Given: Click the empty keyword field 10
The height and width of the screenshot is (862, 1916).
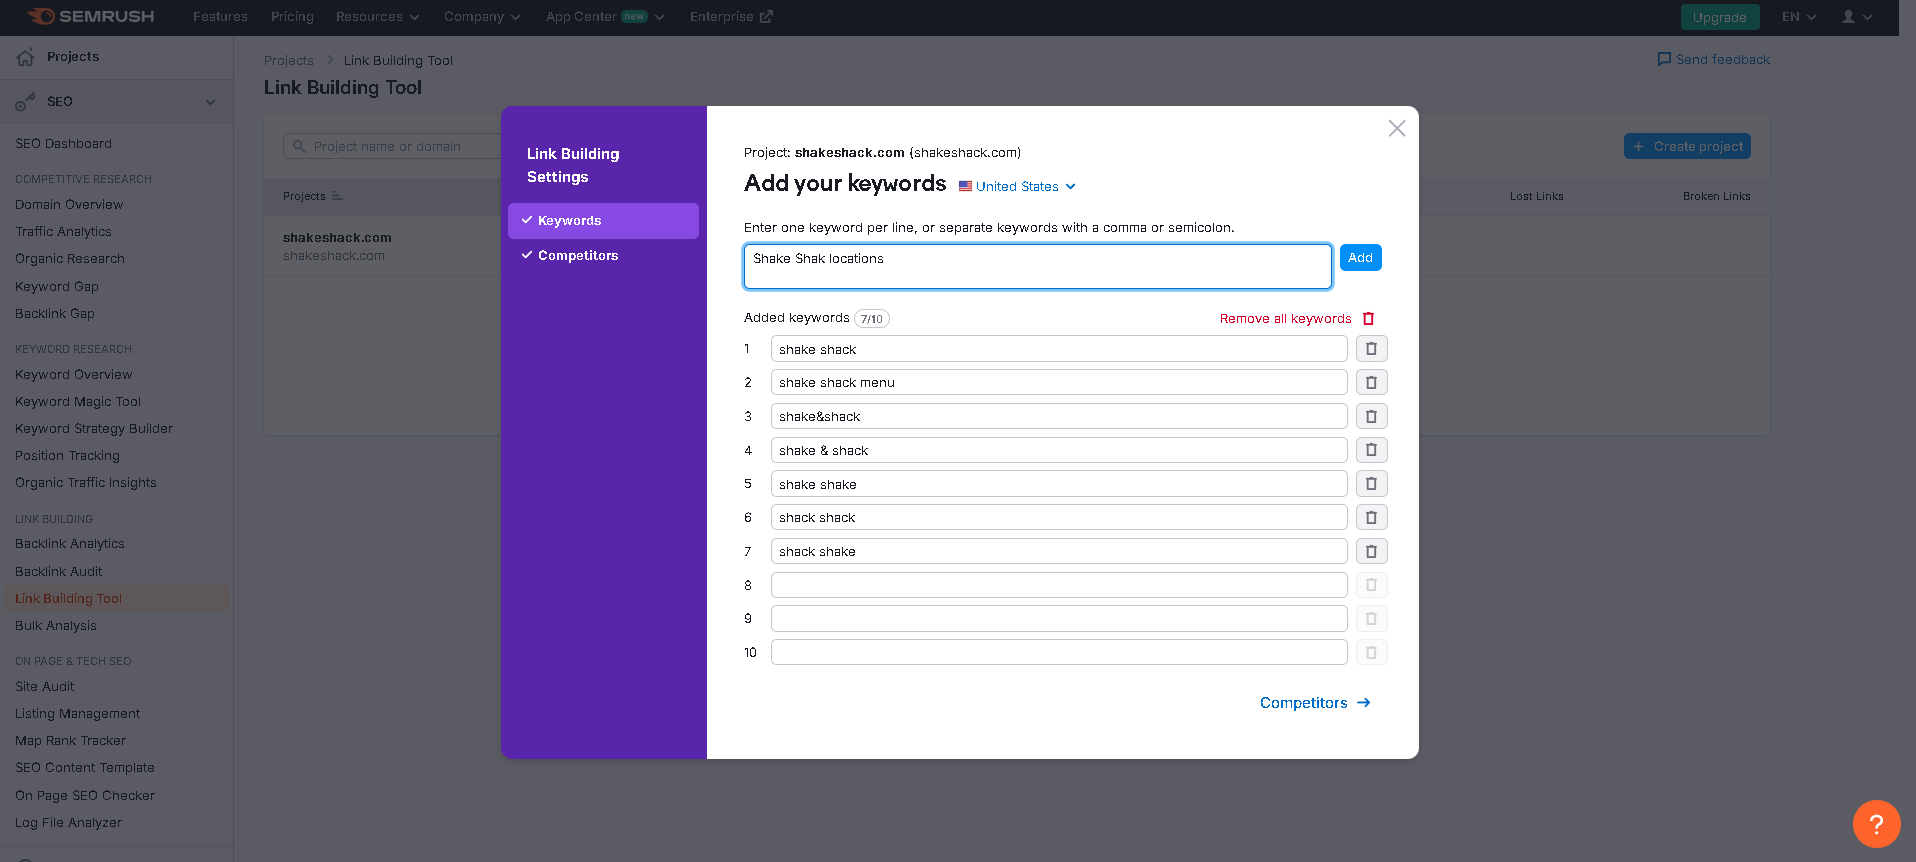Looking at the screenshot, I should (1059, 652).
